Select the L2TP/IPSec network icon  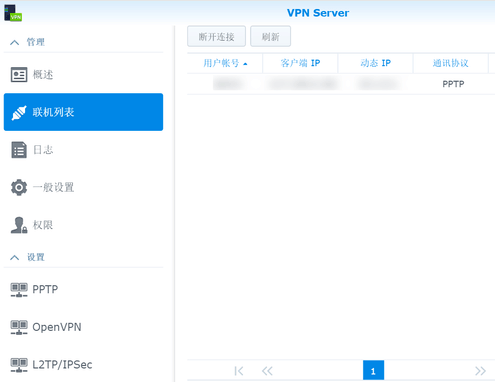click(x=19, y=365)
